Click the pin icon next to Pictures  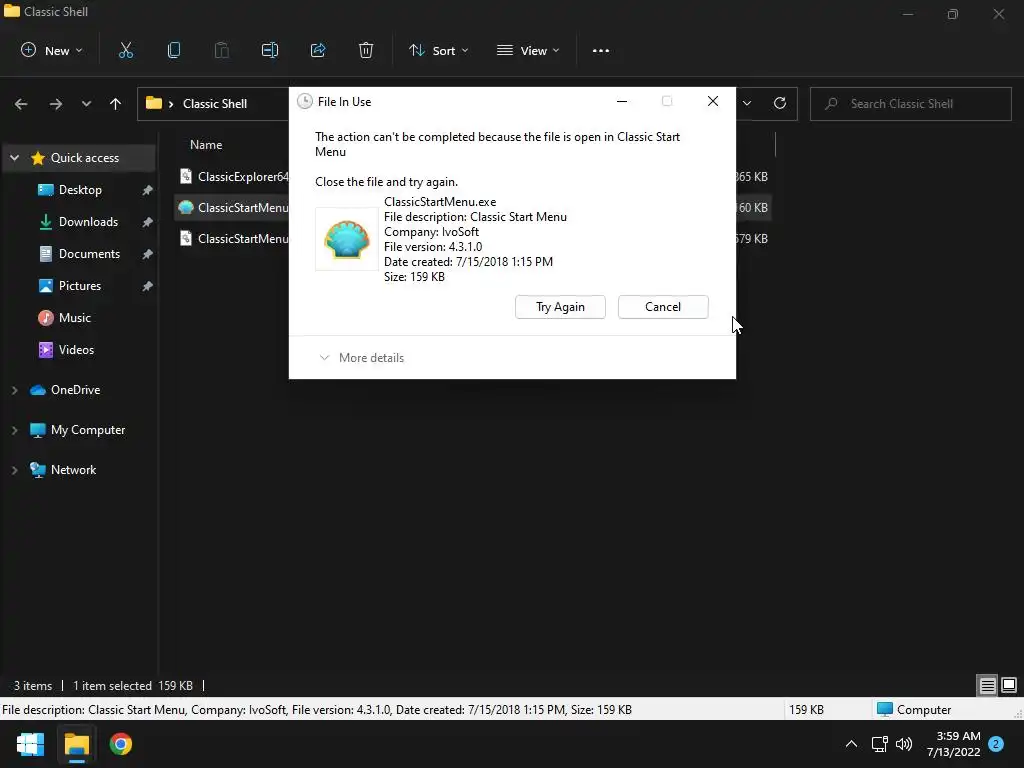[x=148, y=286]
